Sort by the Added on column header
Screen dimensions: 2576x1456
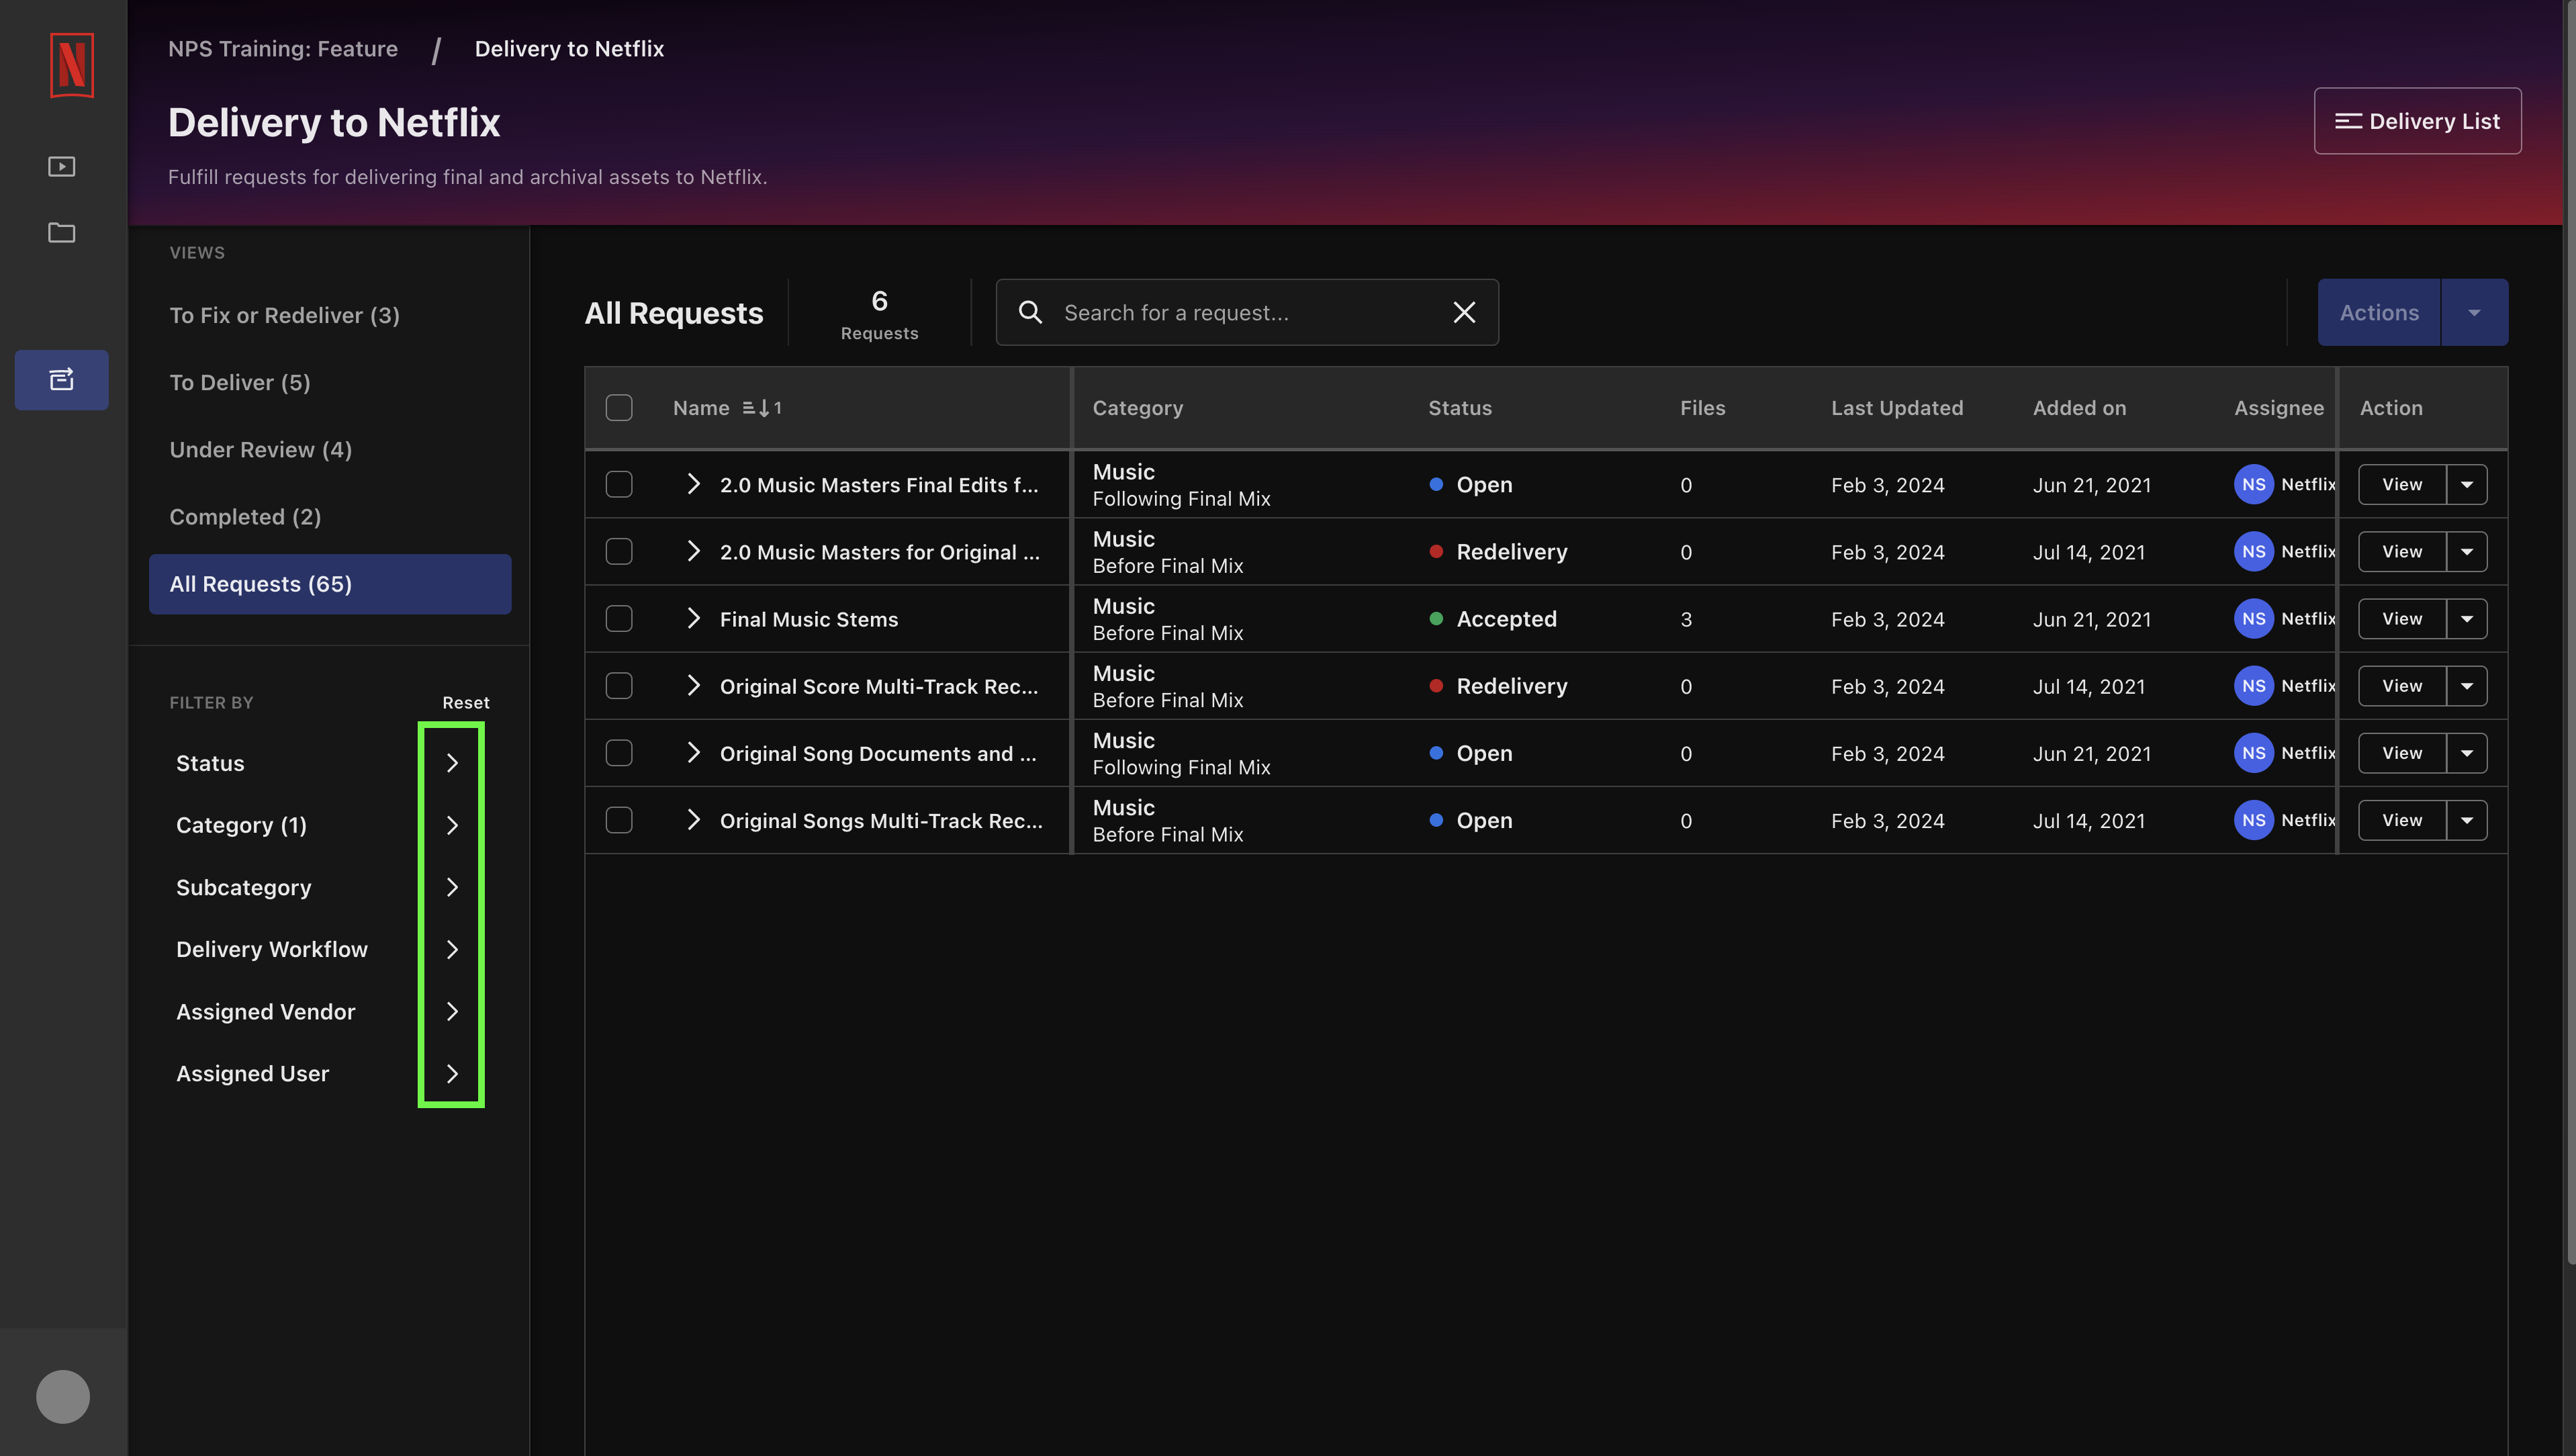[x=2079, y=408]
